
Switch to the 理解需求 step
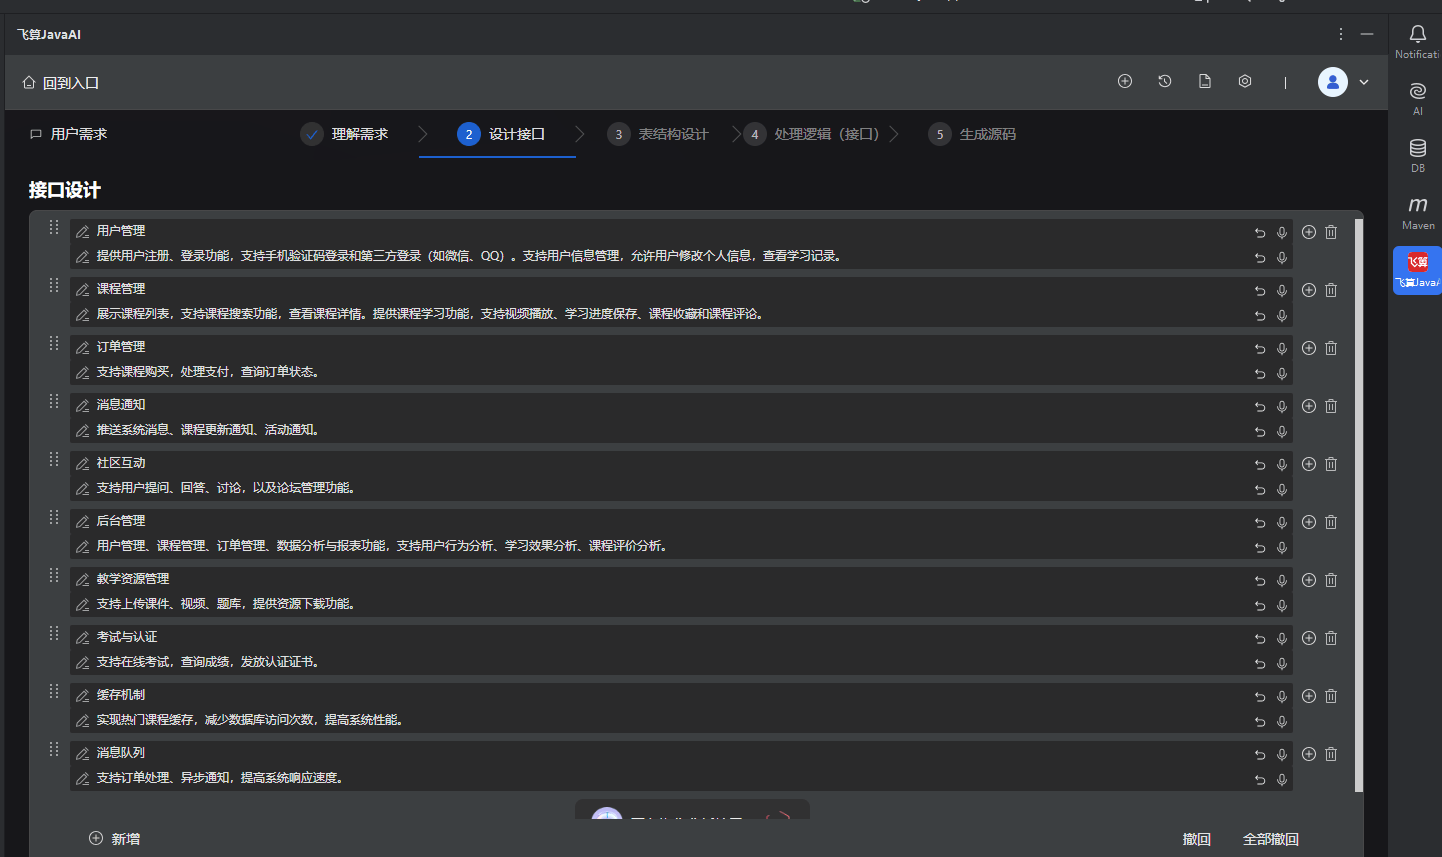pos(345,134)
